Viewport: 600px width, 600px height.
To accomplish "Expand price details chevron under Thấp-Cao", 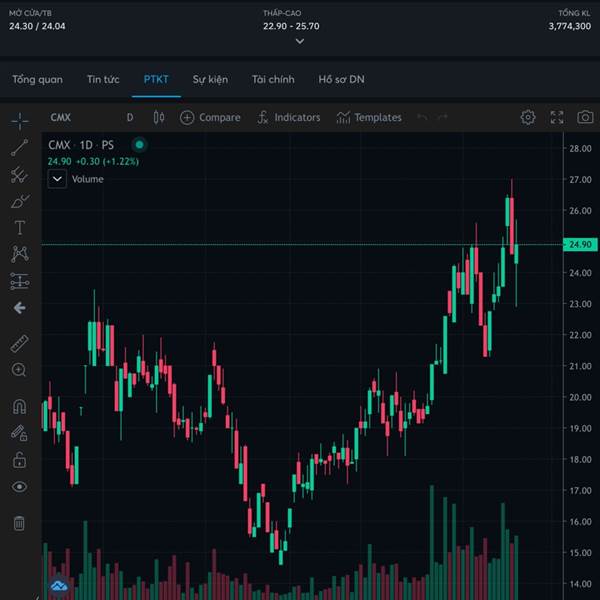I will coord(300,41).
